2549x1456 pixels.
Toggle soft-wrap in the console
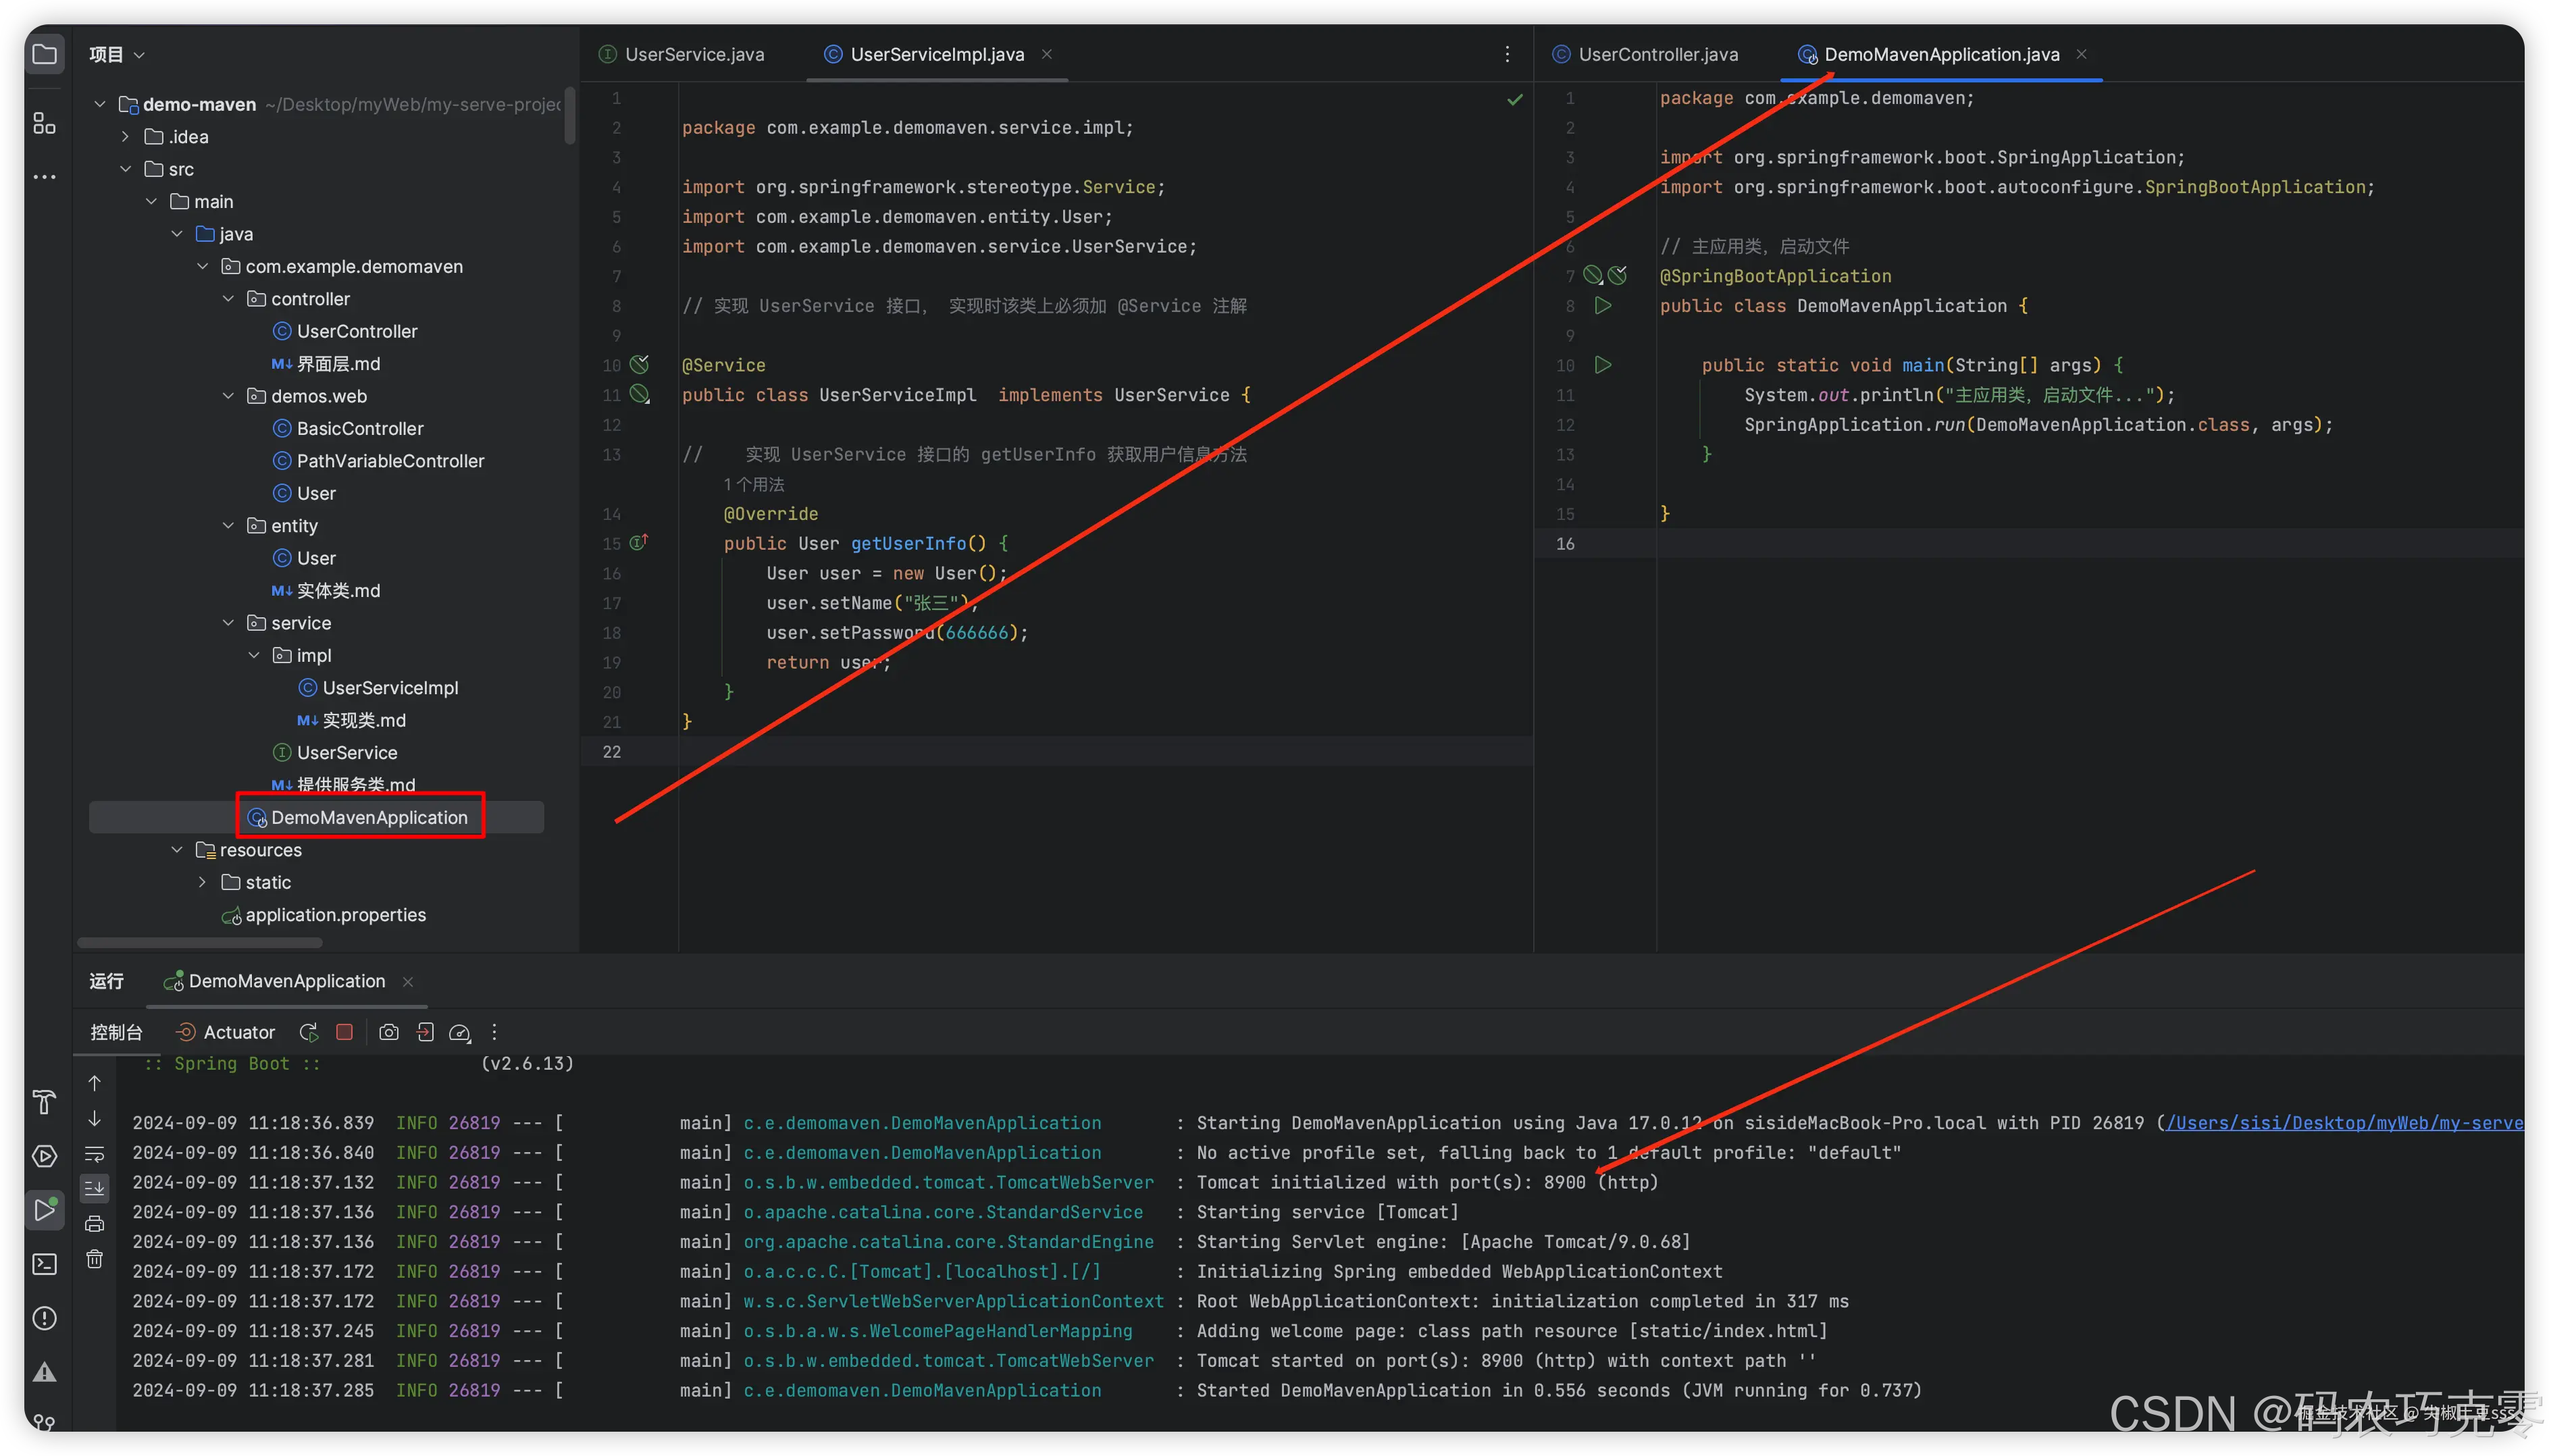pos(95,1154)
